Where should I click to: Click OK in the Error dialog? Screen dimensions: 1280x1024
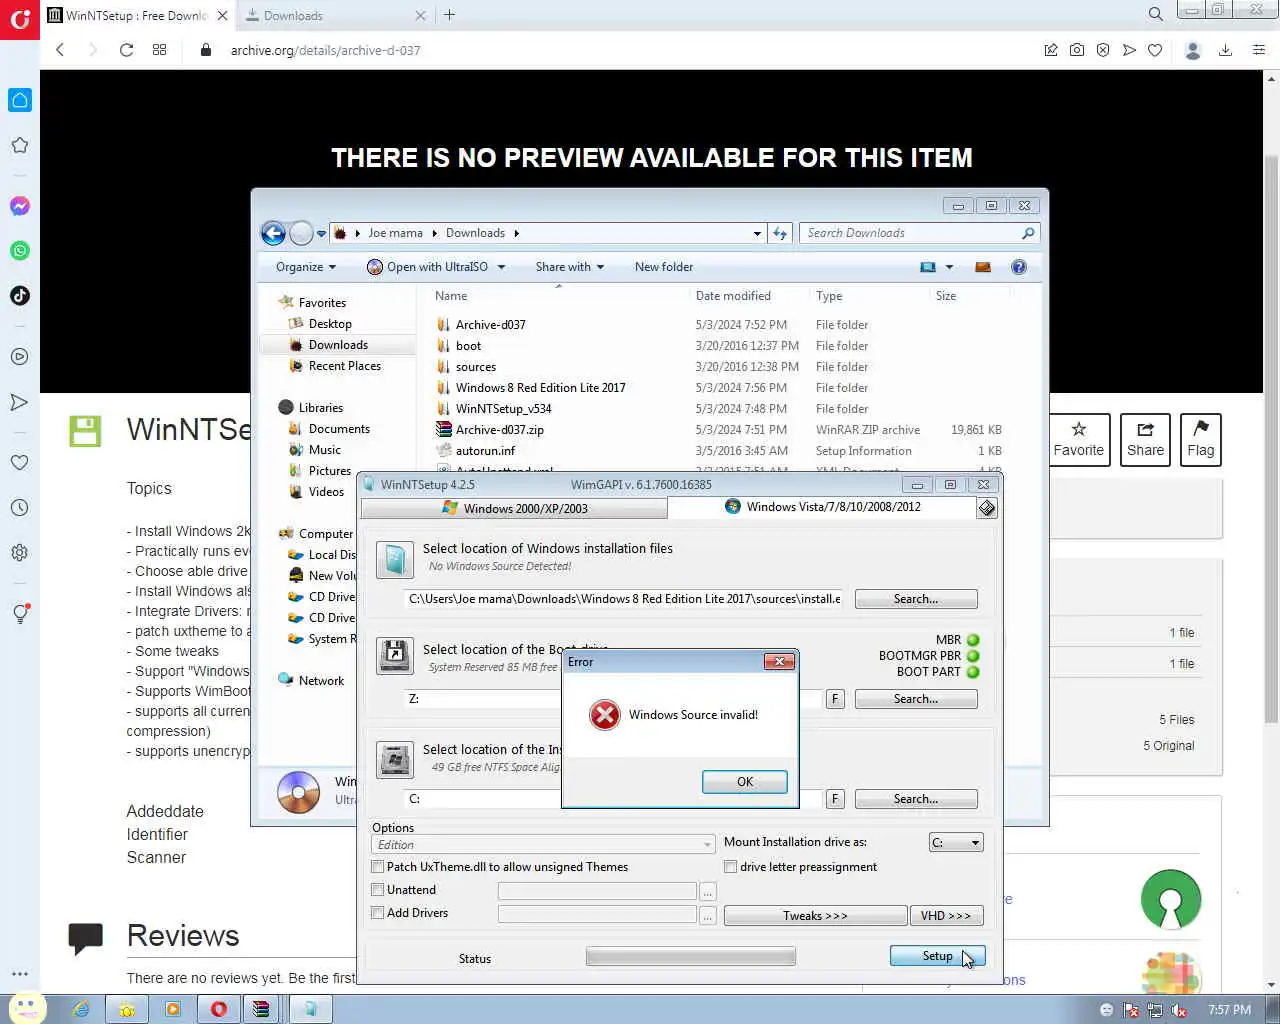[x=744, y=782]
